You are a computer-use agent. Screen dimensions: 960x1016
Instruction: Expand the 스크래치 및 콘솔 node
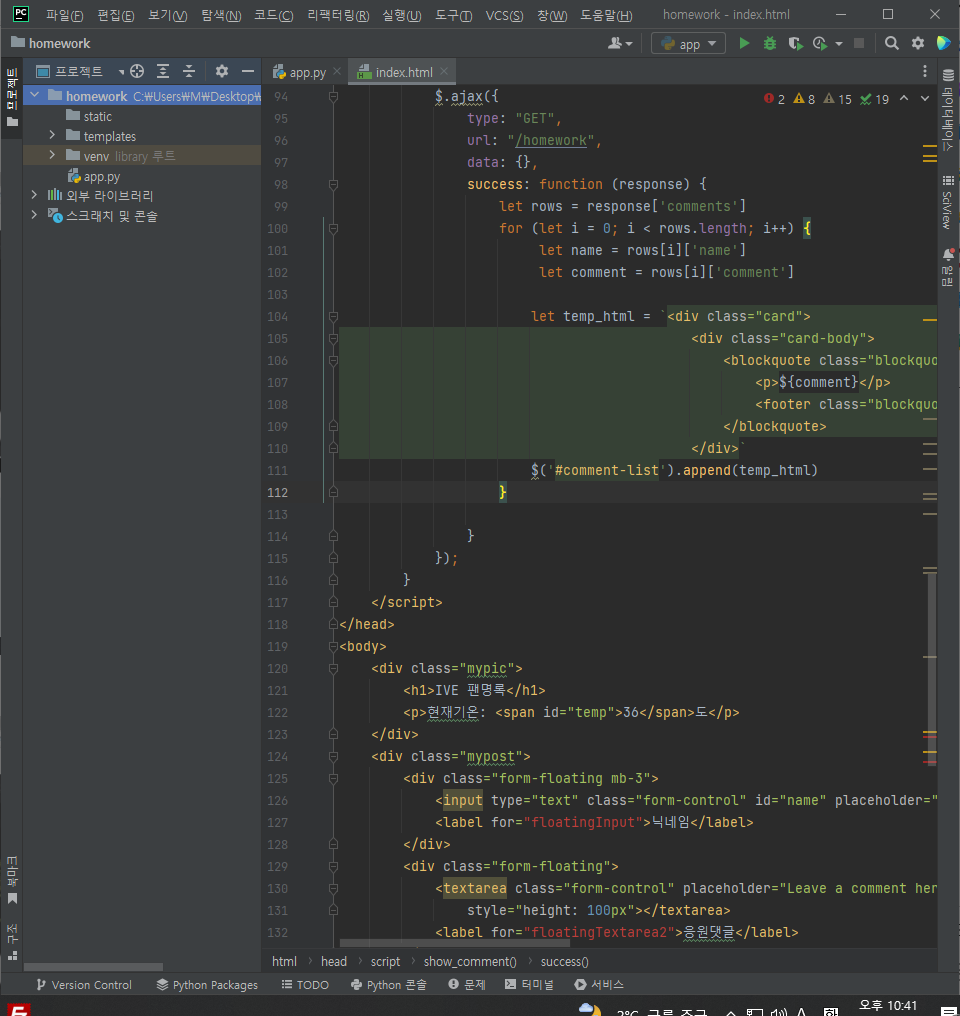34,214
